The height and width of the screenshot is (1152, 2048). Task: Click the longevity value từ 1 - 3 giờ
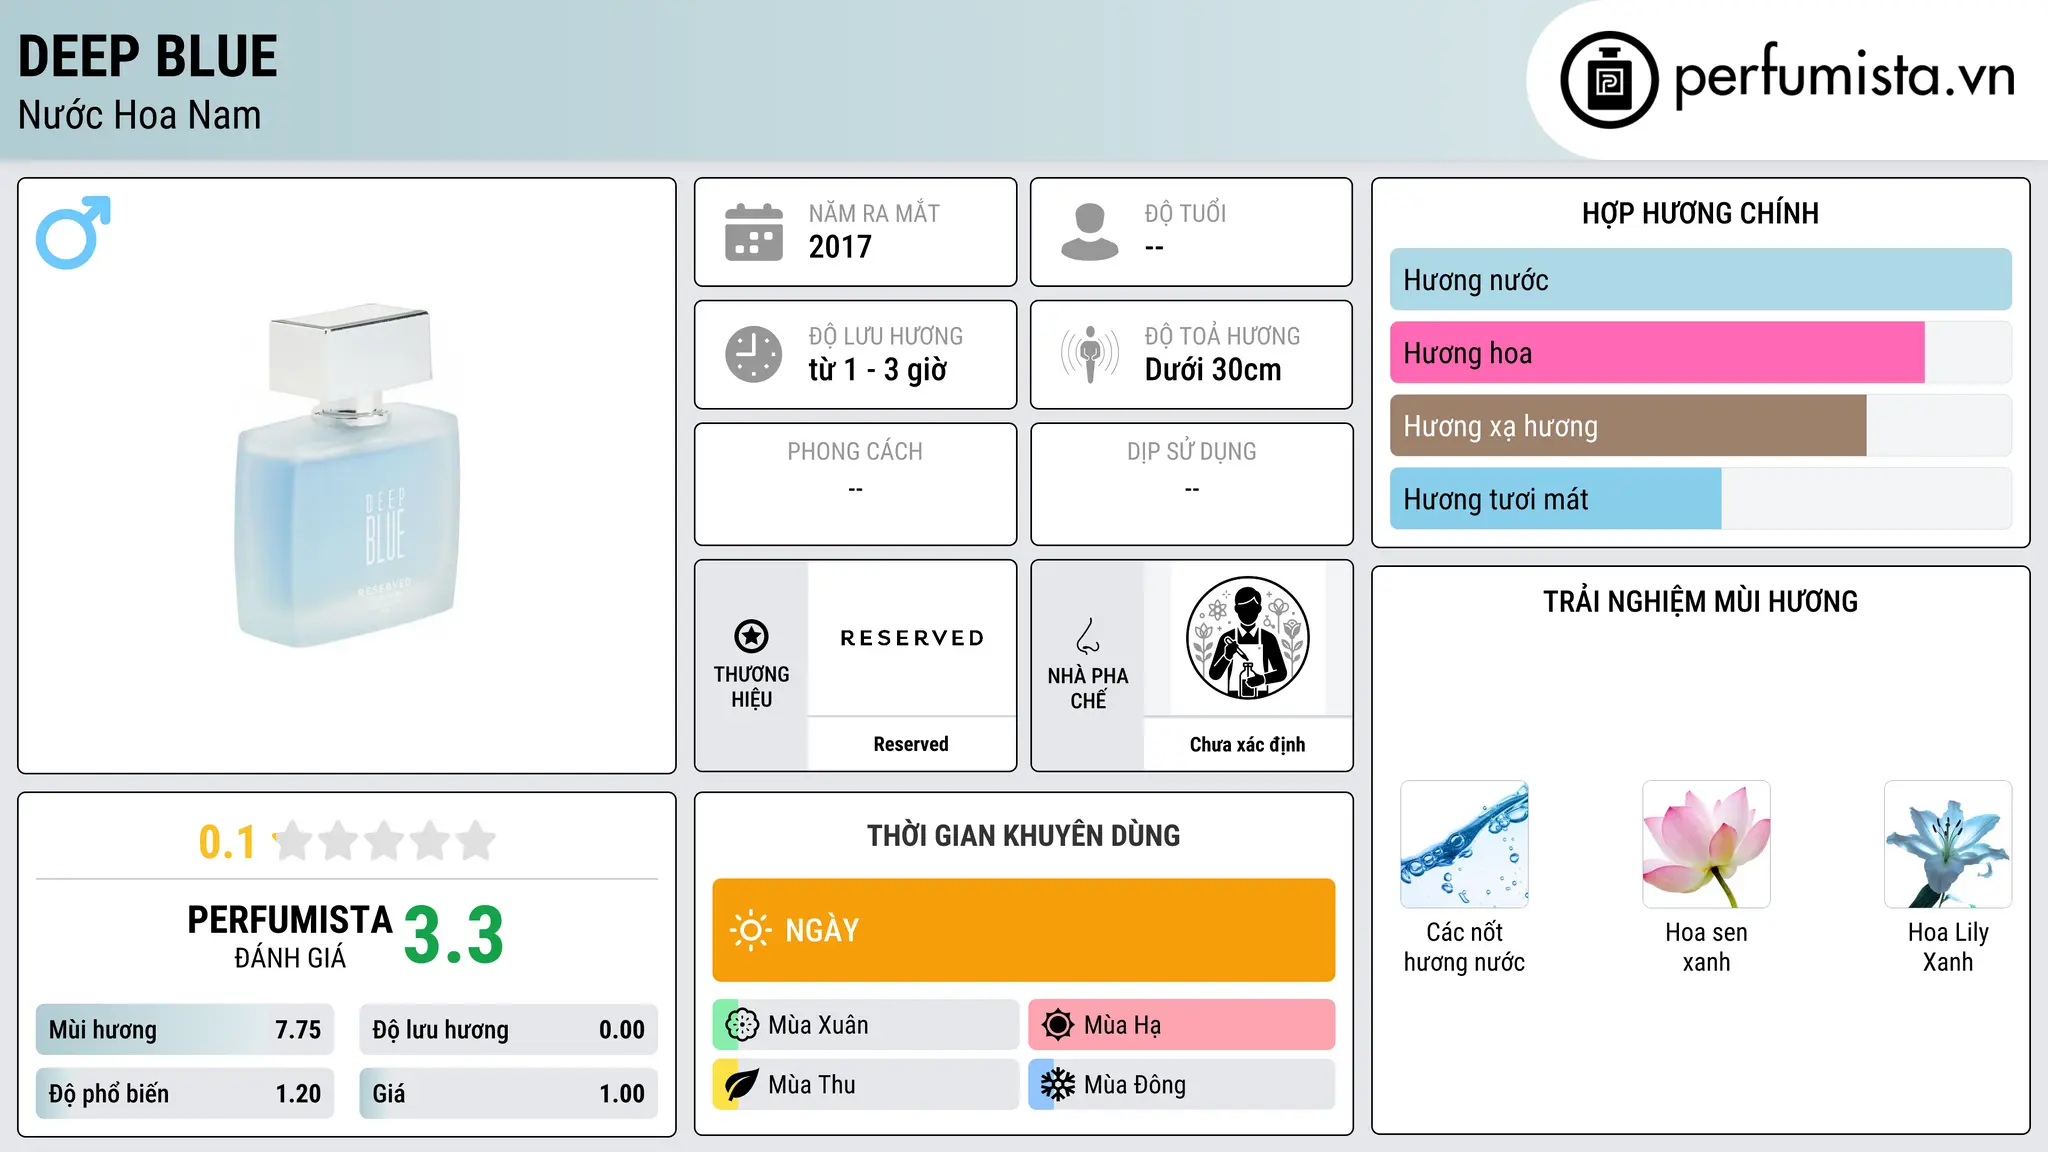[878, 370]
